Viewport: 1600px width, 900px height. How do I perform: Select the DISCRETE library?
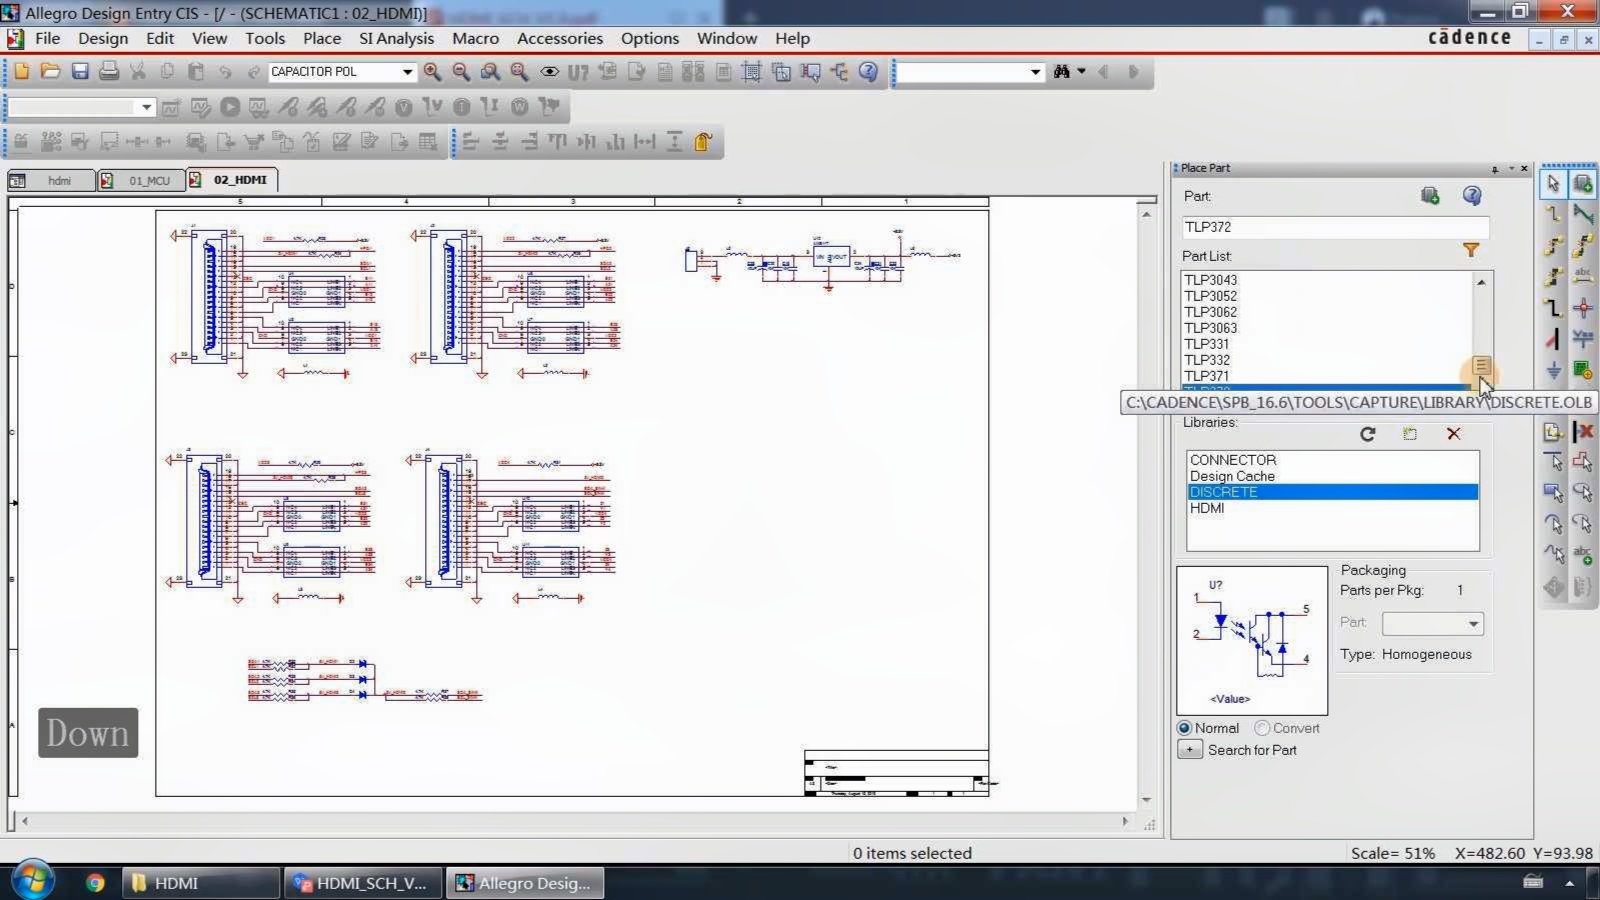coord(1332,492)
